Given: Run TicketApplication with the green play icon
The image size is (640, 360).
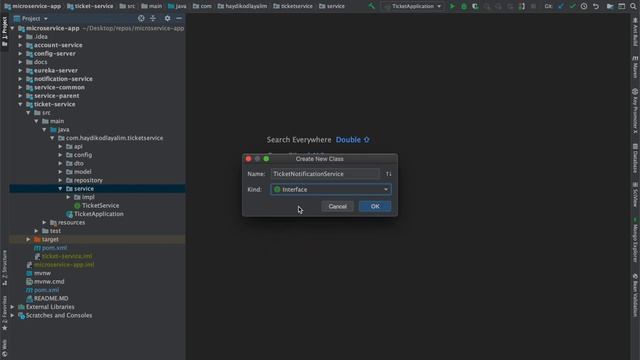Looking at the screenshot, I should [x=452, y=6].
